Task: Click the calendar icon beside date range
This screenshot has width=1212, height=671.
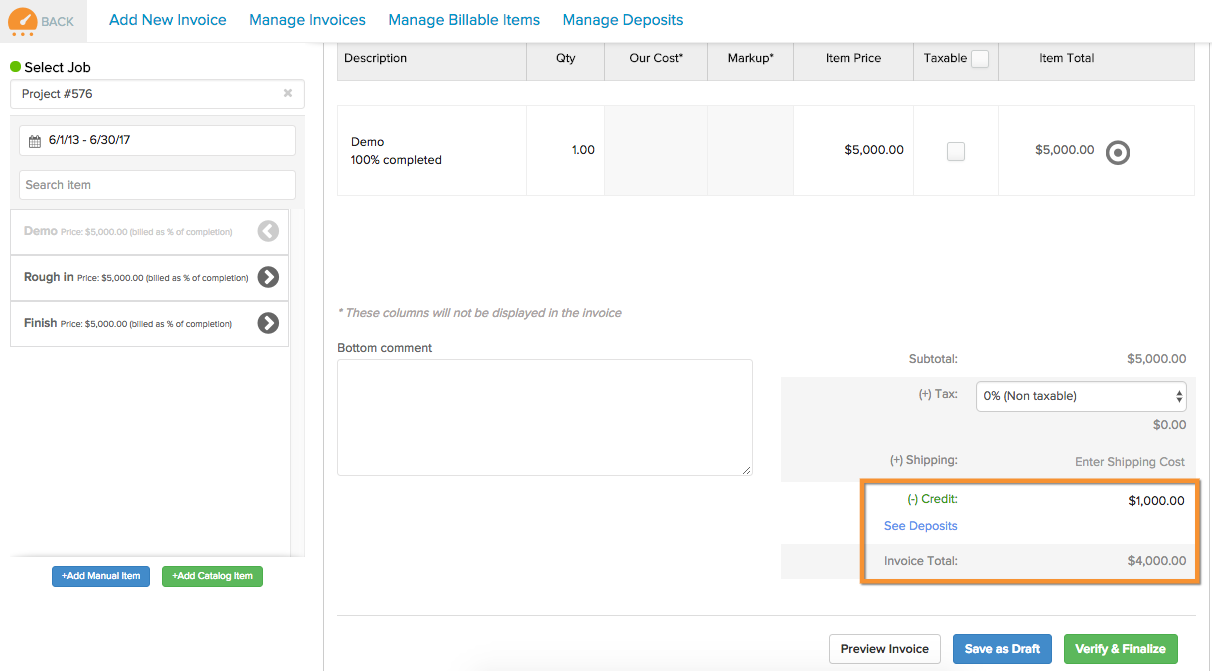Action: pyautogui.click(x=35, y=141)
